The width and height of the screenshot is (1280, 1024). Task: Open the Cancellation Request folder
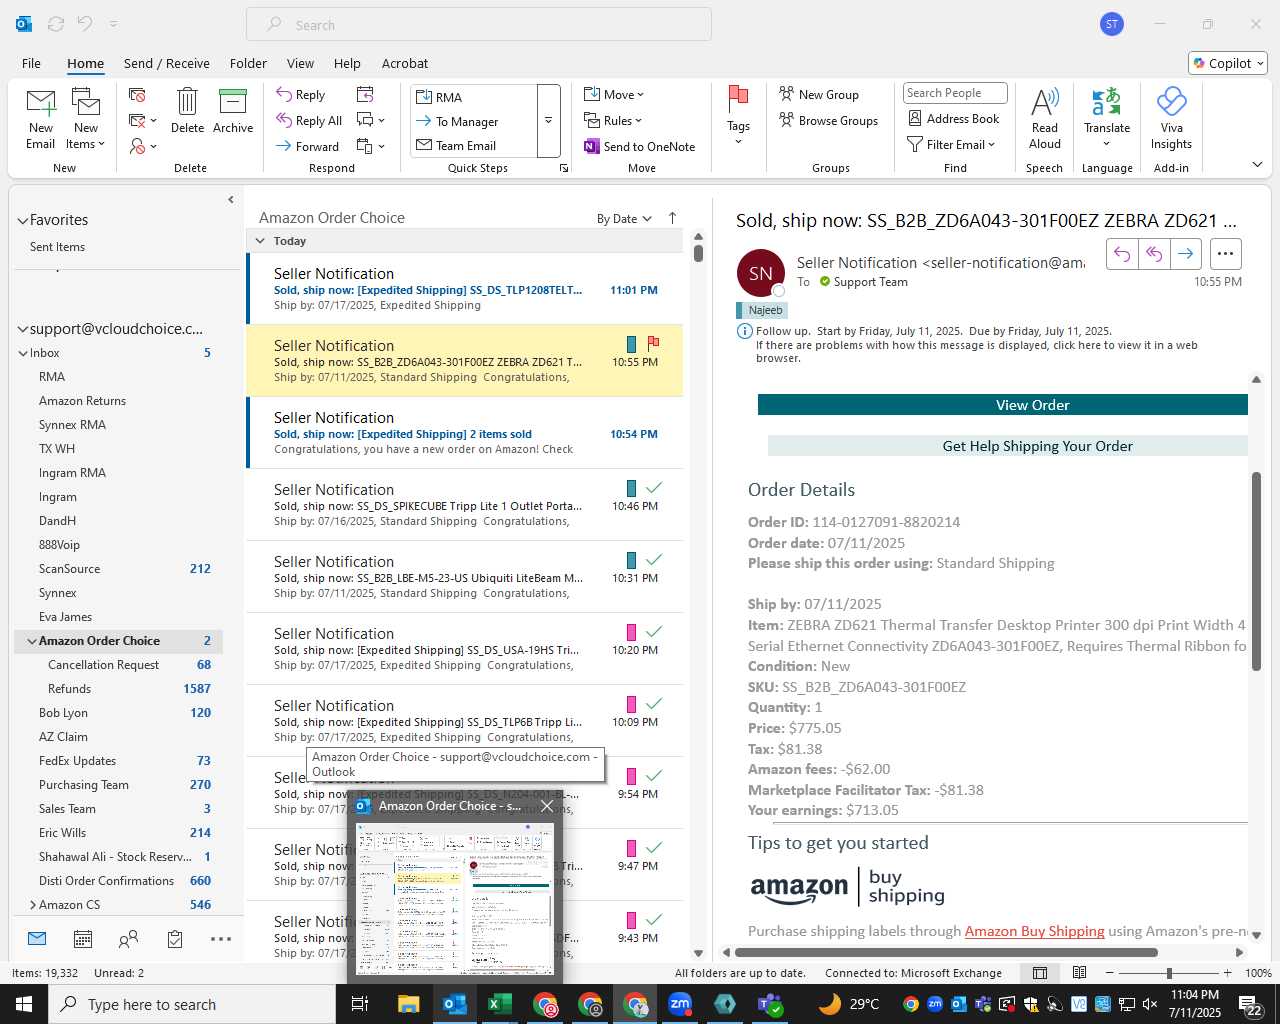click(103, 665)
